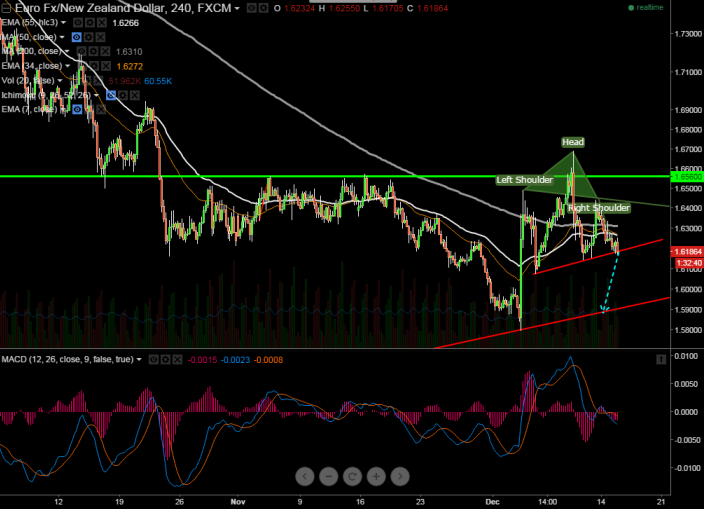The image size is (704, 509).
Task: Remove EMA (34, close) with X icon
Action: (x=106, y=66)
